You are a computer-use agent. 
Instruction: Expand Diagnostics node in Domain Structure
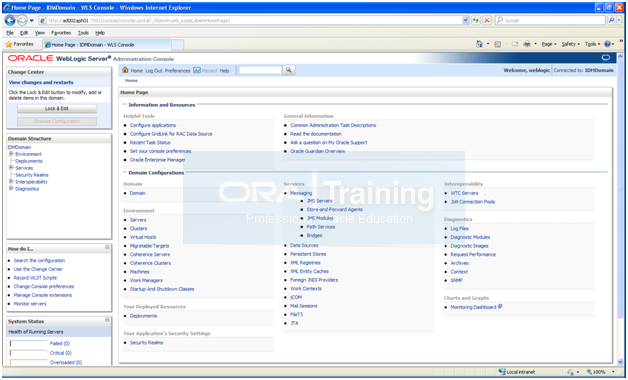coord(11,188)
